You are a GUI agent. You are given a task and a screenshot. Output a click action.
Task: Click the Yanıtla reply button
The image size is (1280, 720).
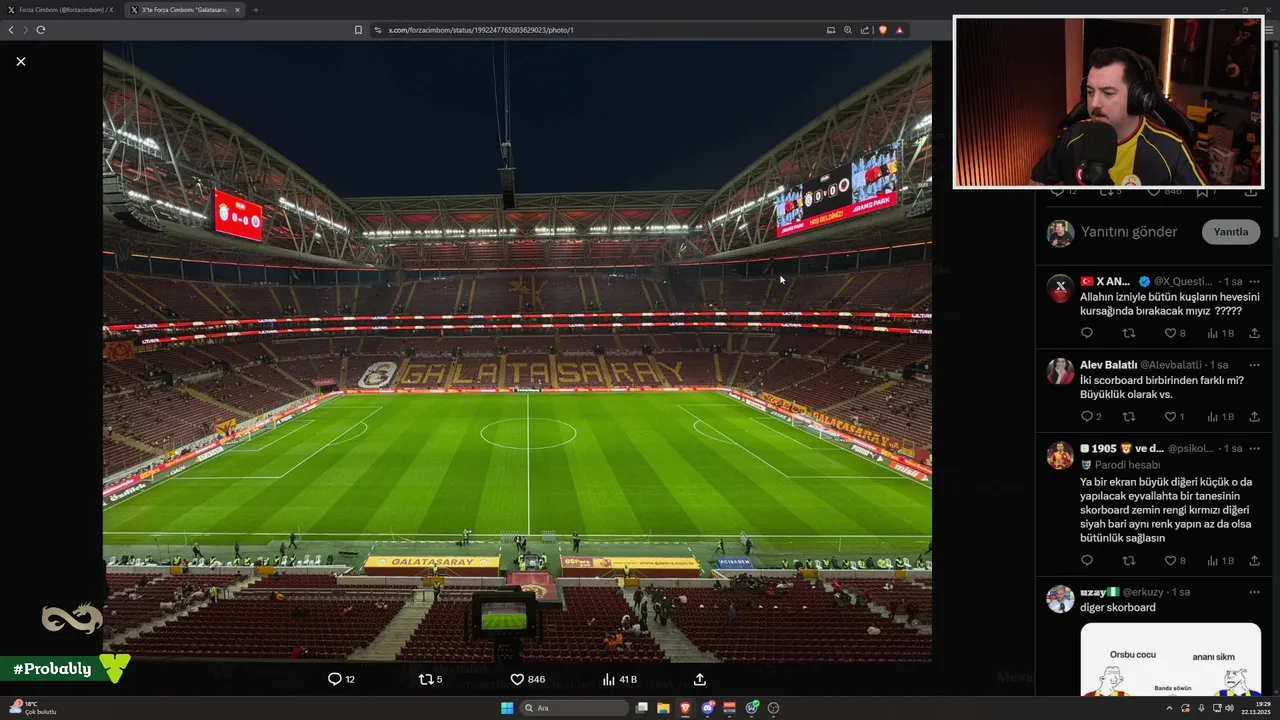[1230, 232]
